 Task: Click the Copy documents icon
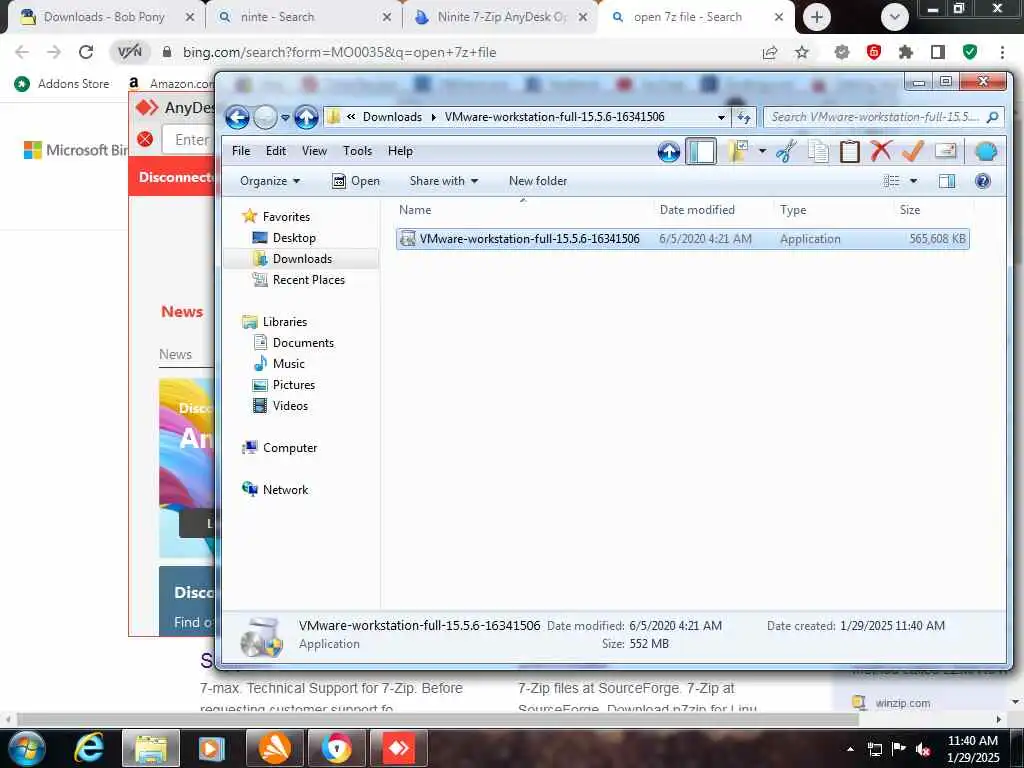(818, 152)
